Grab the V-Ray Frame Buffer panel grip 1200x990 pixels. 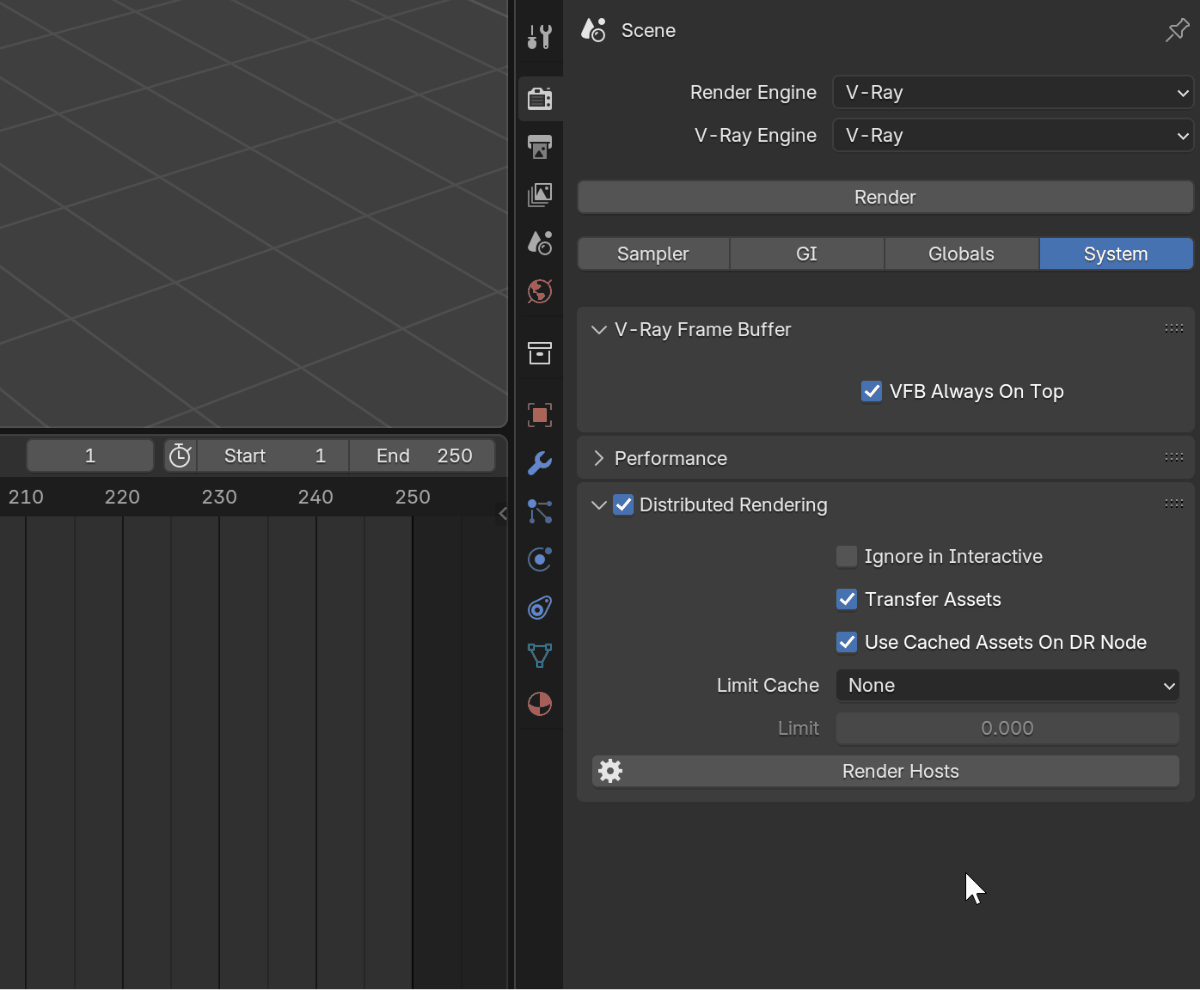(x=1174, y=329)
